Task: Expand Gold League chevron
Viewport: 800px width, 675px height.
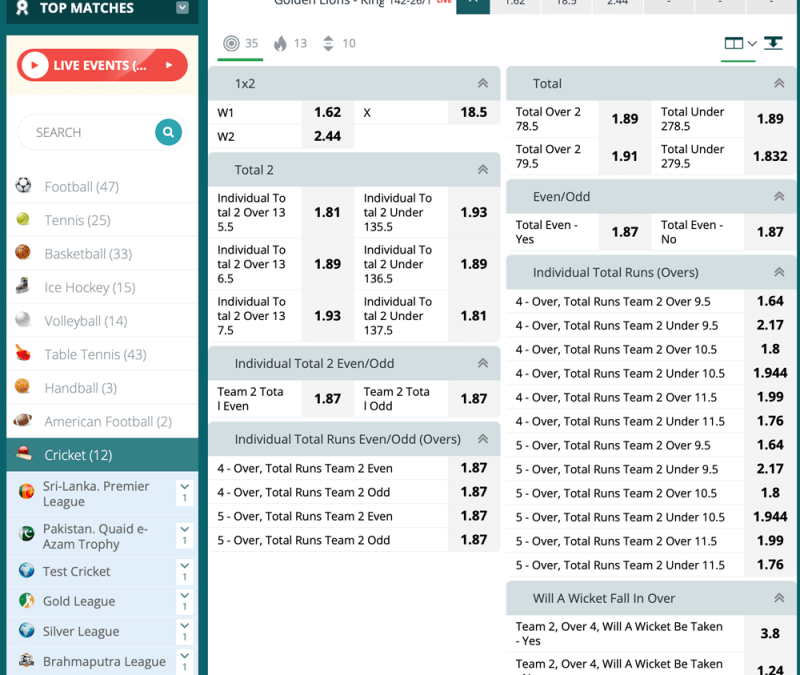Action: (x=185, y=601)
